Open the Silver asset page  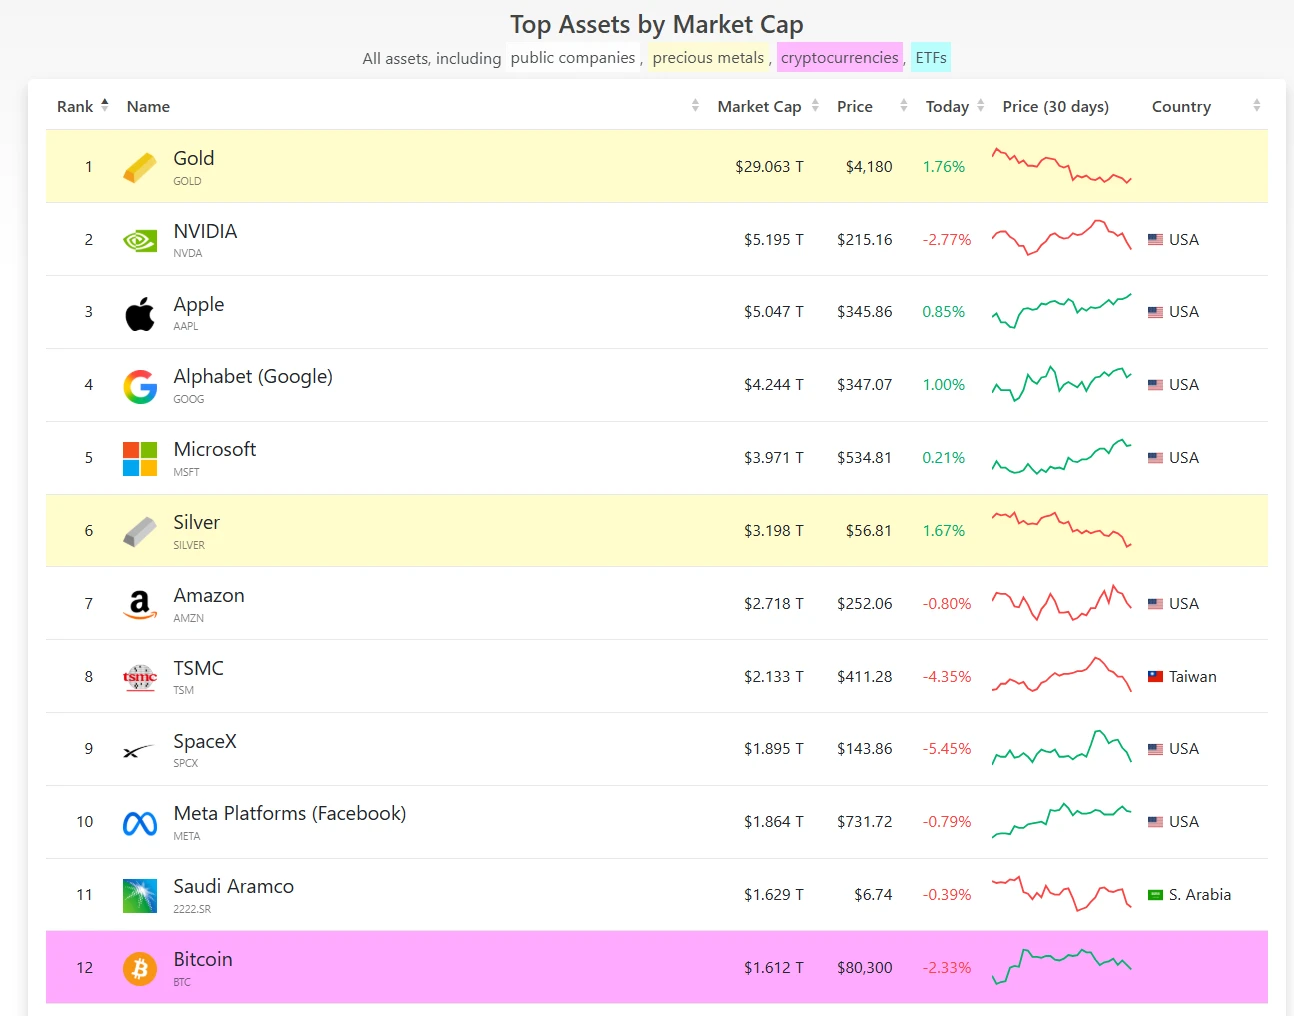pos(197,522)
